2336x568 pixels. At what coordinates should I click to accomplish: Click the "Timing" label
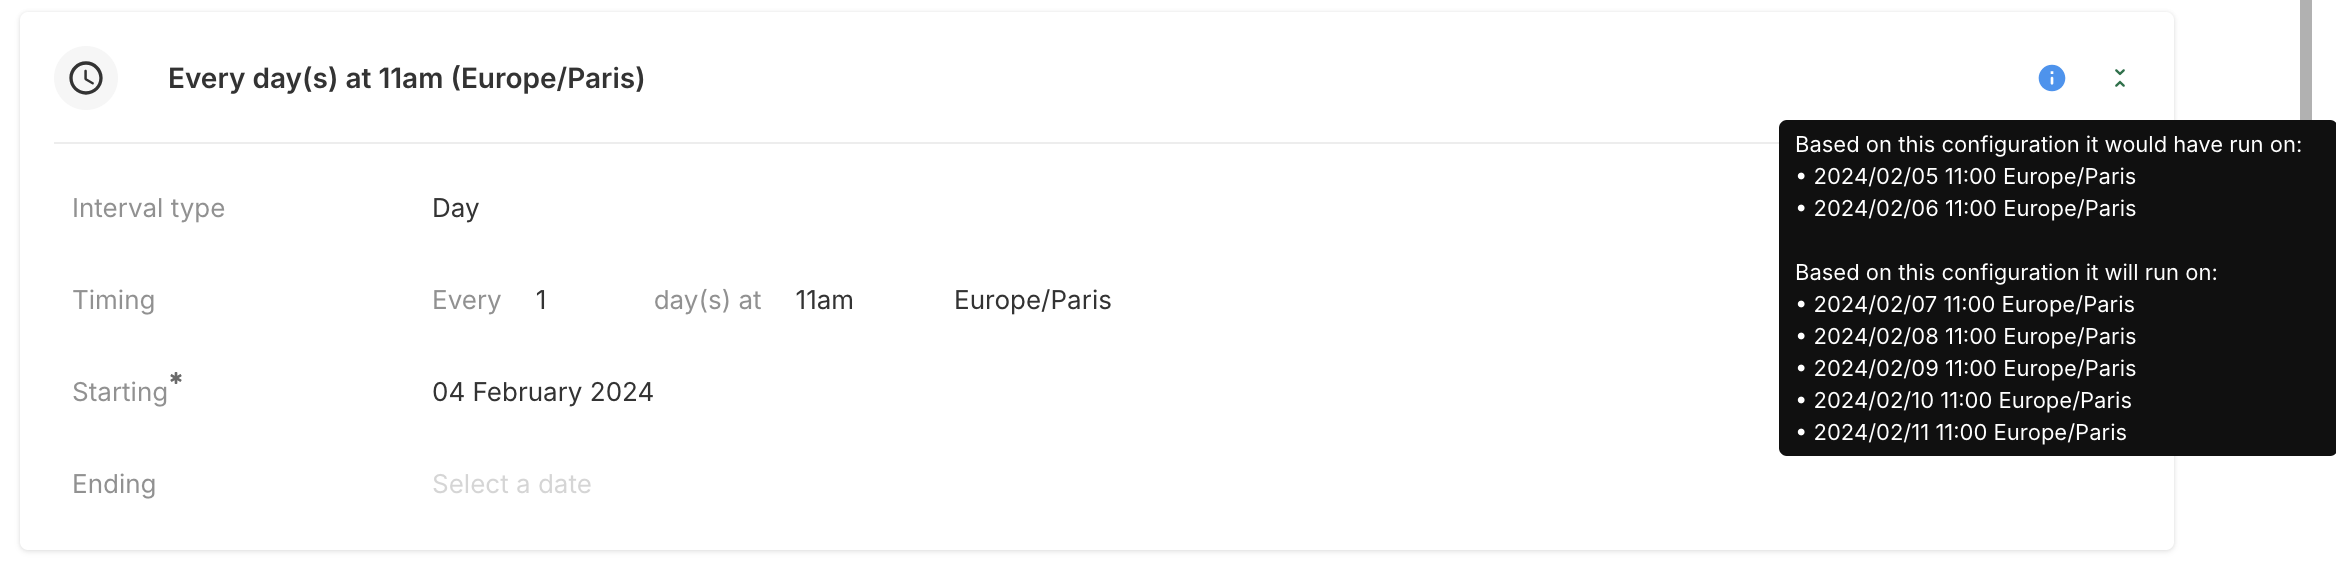coord(113,300)
